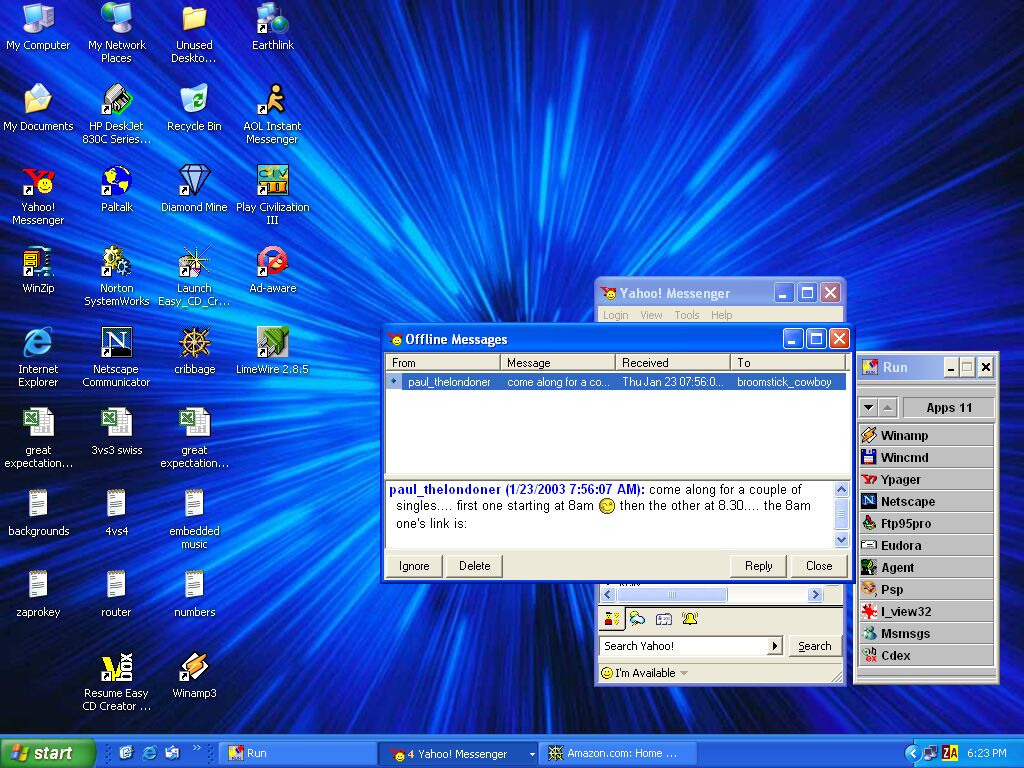Click the Apps 11 label button
The image size is (1024, 768).
click(948, 408)
